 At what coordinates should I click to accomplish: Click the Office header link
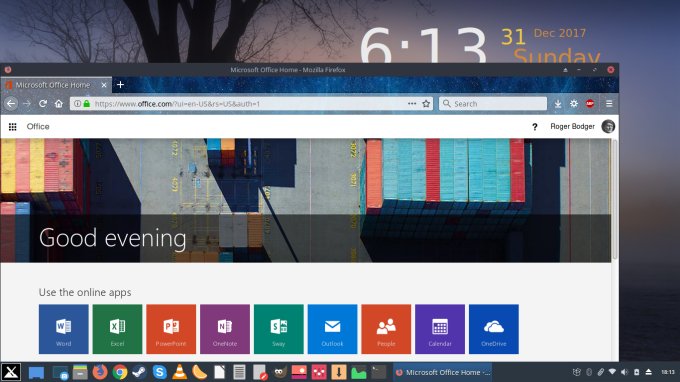click(x=38, y=127)
